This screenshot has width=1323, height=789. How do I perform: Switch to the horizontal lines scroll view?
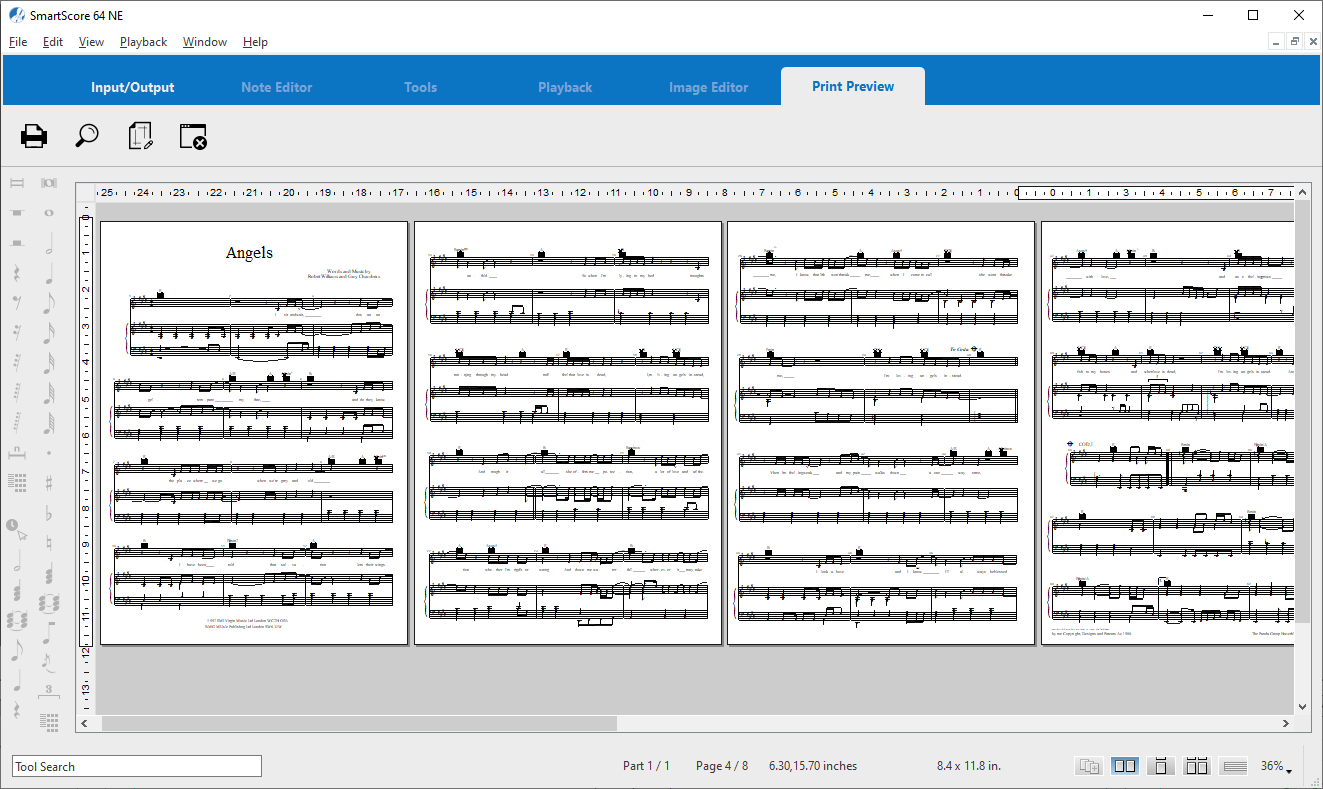click(x=1234, y=766)
